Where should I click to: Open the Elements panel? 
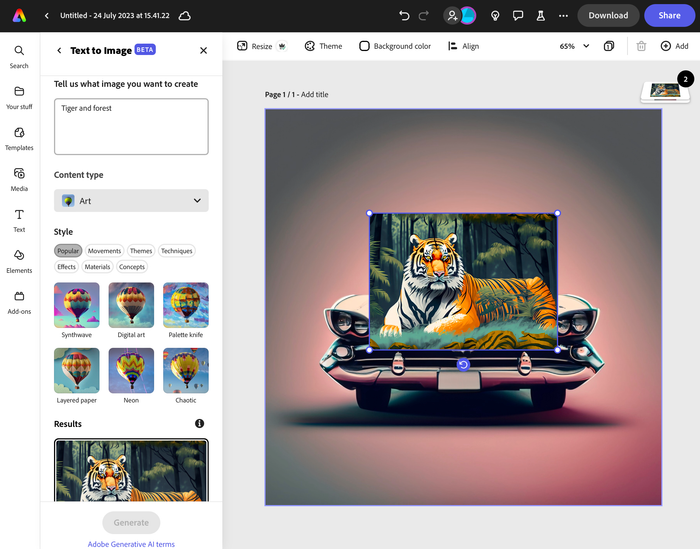[19, 261]
